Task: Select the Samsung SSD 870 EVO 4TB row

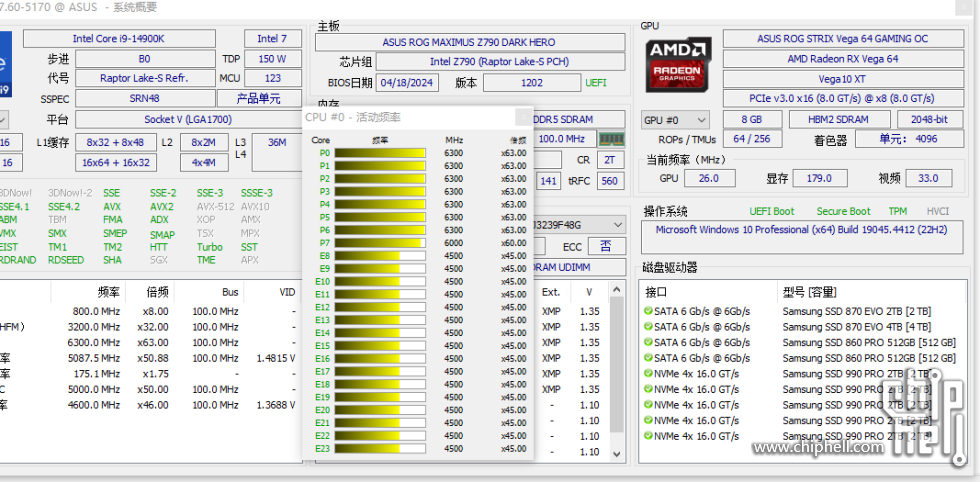Action: click(x=801, y=327)
